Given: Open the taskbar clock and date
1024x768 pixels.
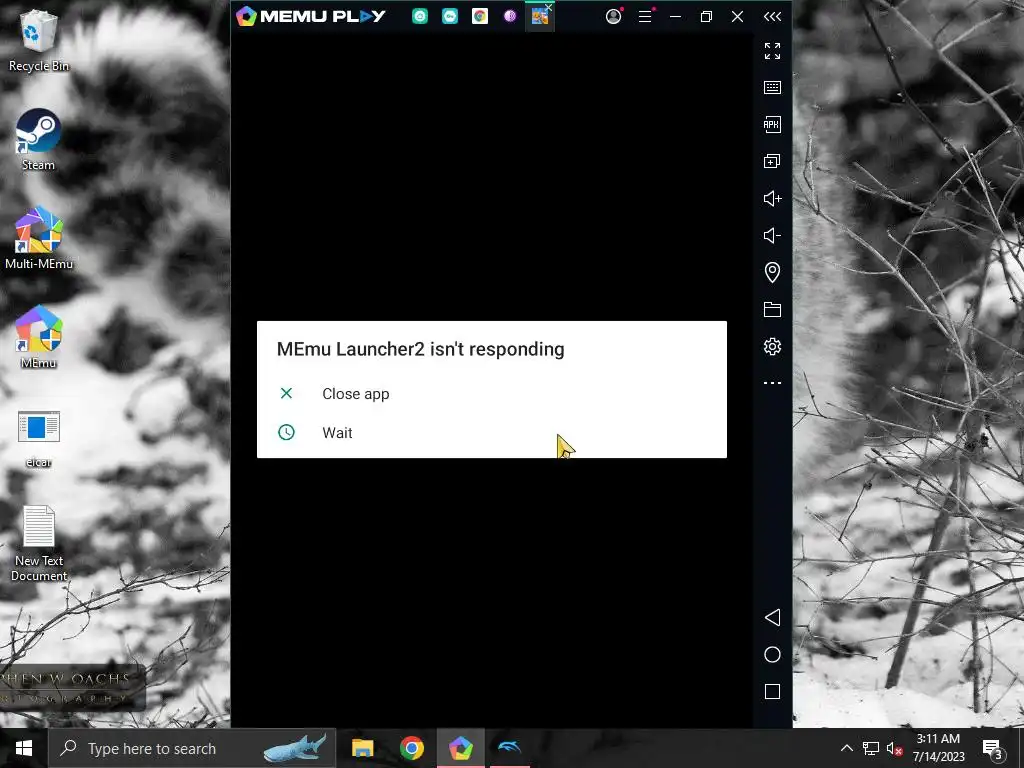Looking at the screenshot, I should pyautogui.click(x=938, y=748).
